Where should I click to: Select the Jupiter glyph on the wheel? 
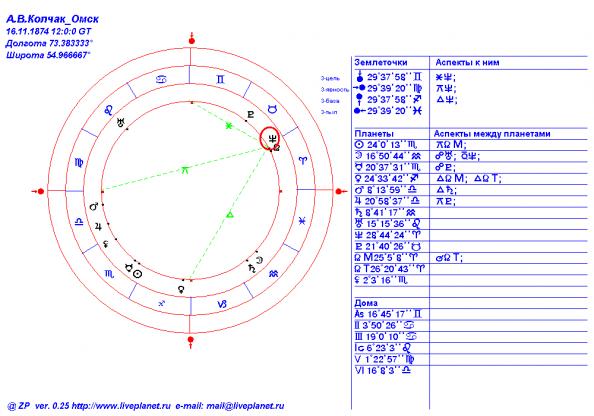(98, 227)
